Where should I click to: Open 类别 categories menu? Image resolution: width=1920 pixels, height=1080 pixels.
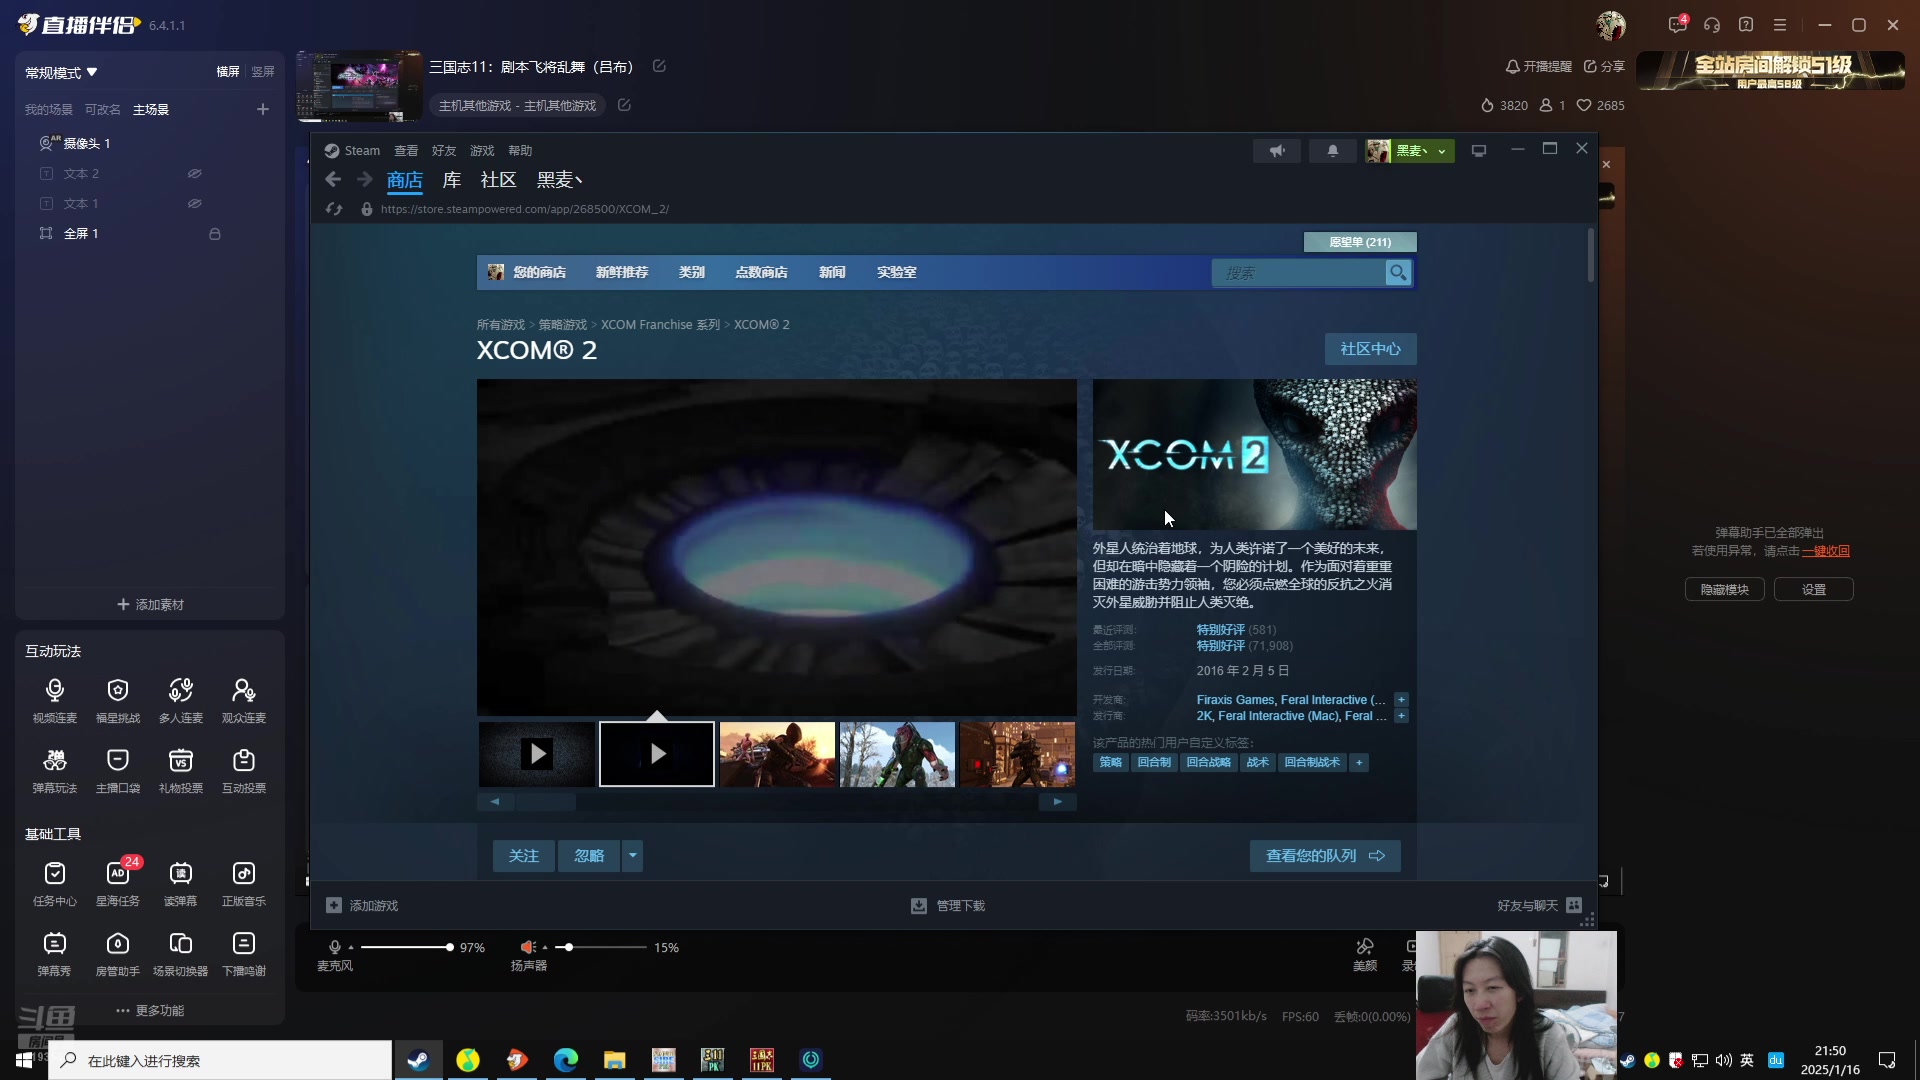(692, 272)
